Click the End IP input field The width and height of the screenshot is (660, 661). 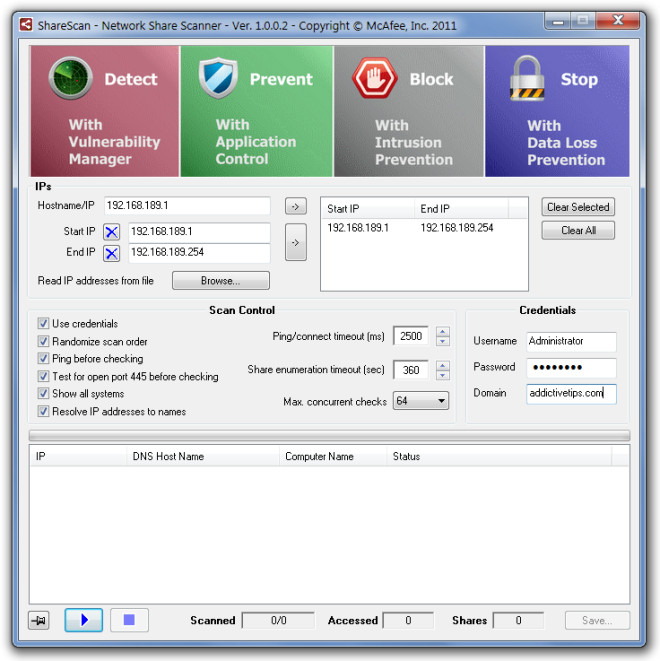pos(199,253)
